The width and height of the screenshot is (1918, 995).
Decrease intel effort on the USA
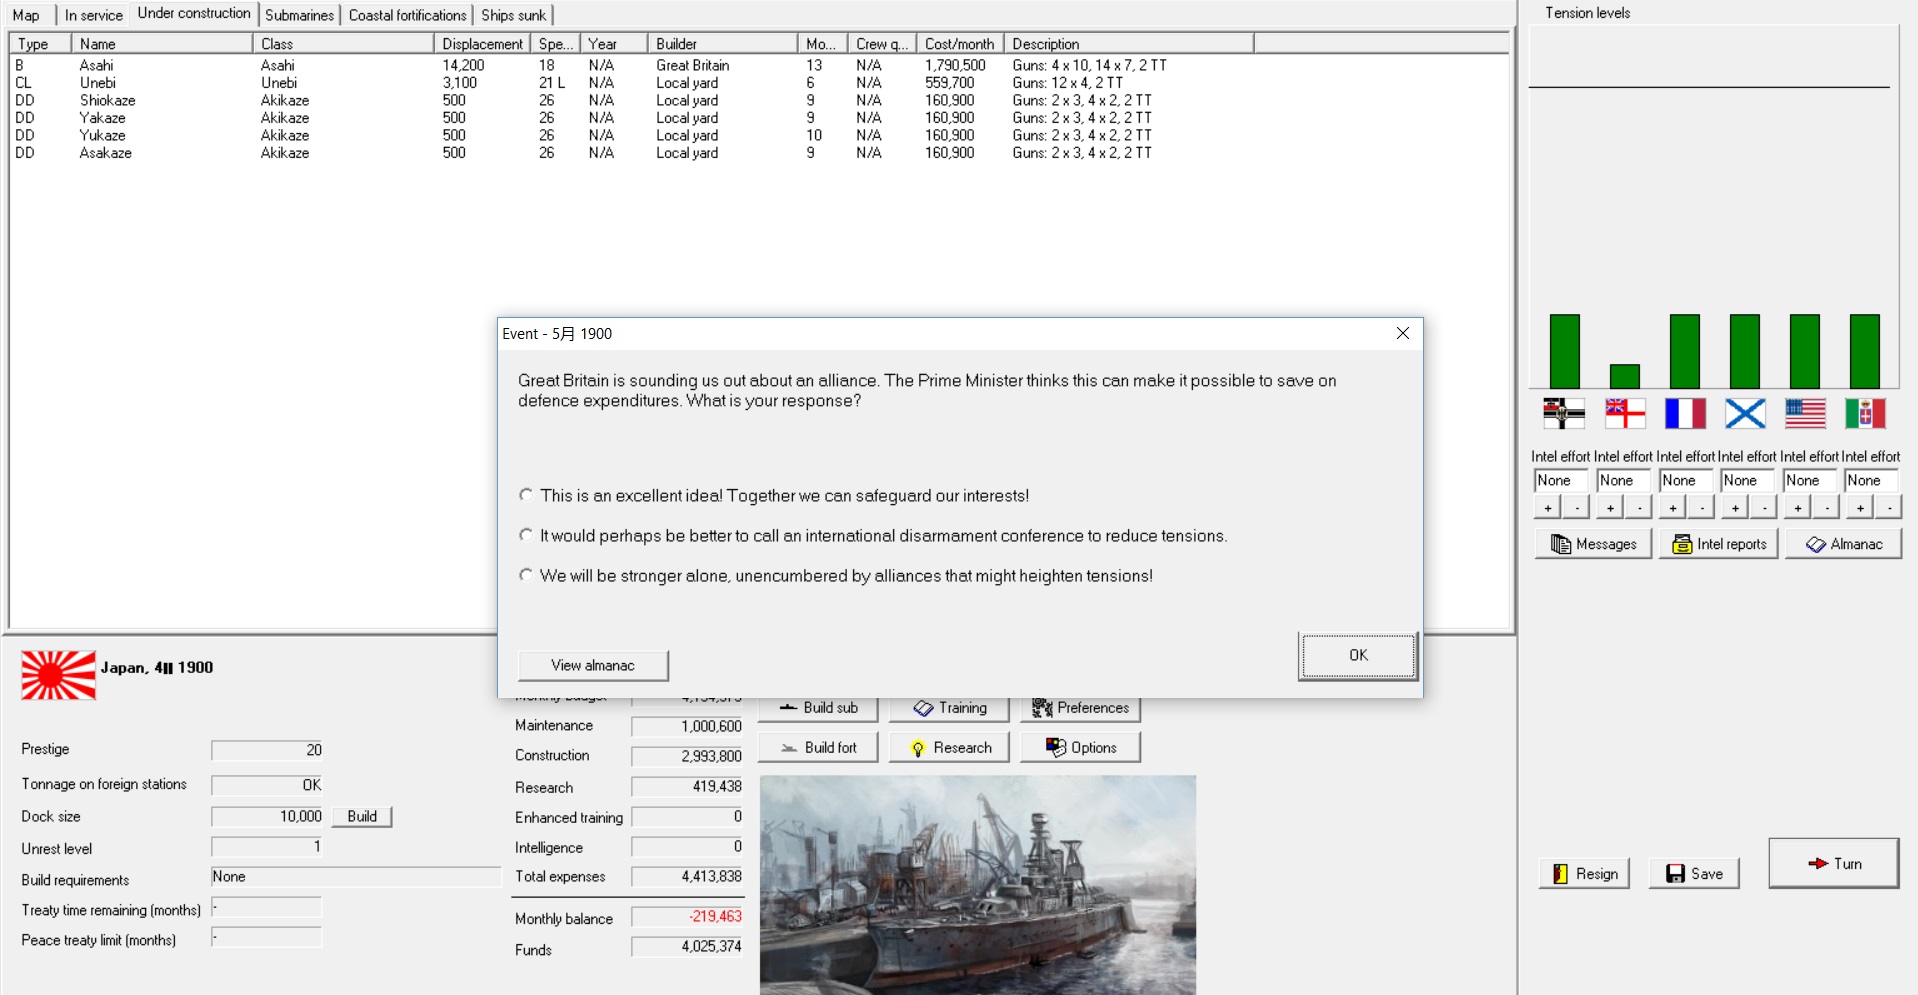(1827, 508)
